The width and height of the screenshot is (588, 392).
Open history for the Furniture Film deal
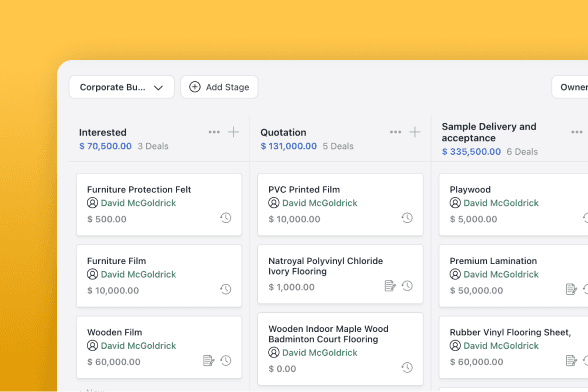tap(226, 289)
